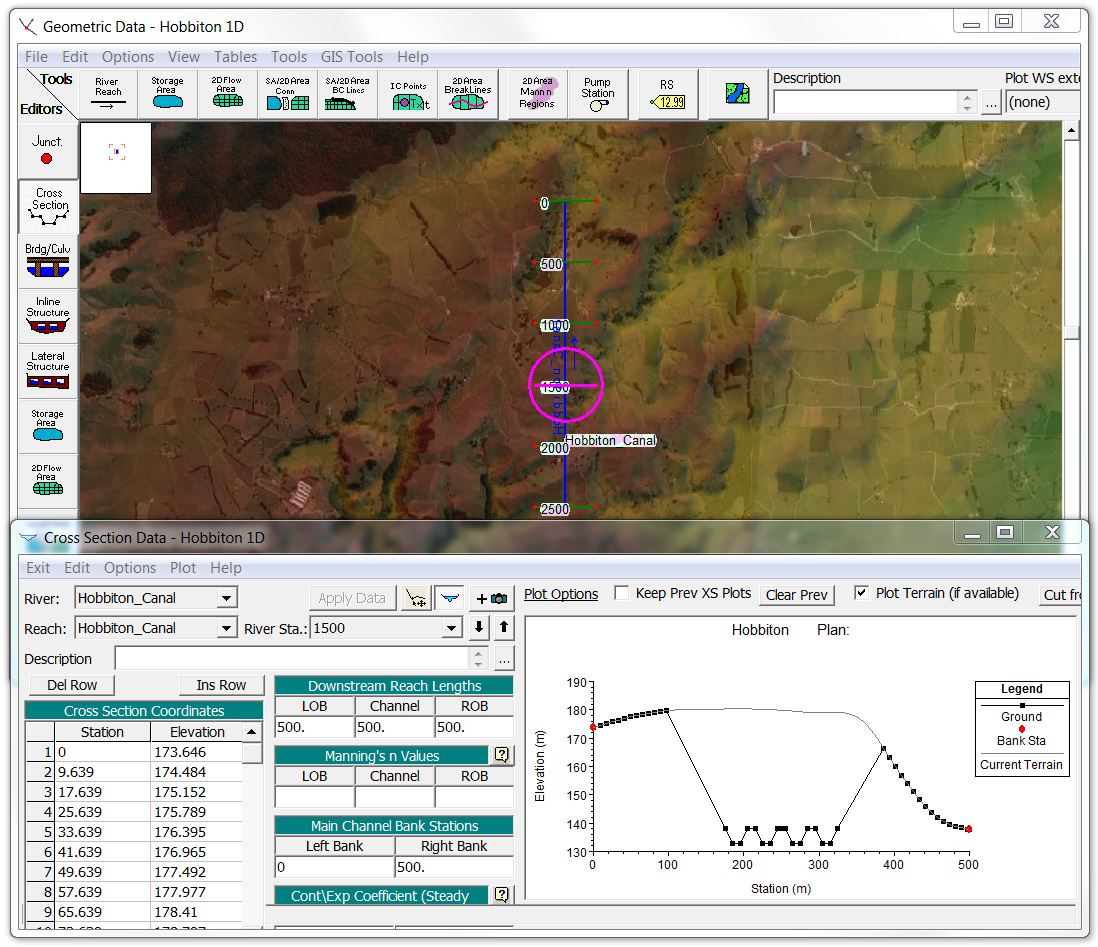Click the add picture camera icon
This screenshot has height=947, width=1098.
click(x=492, y=599)
